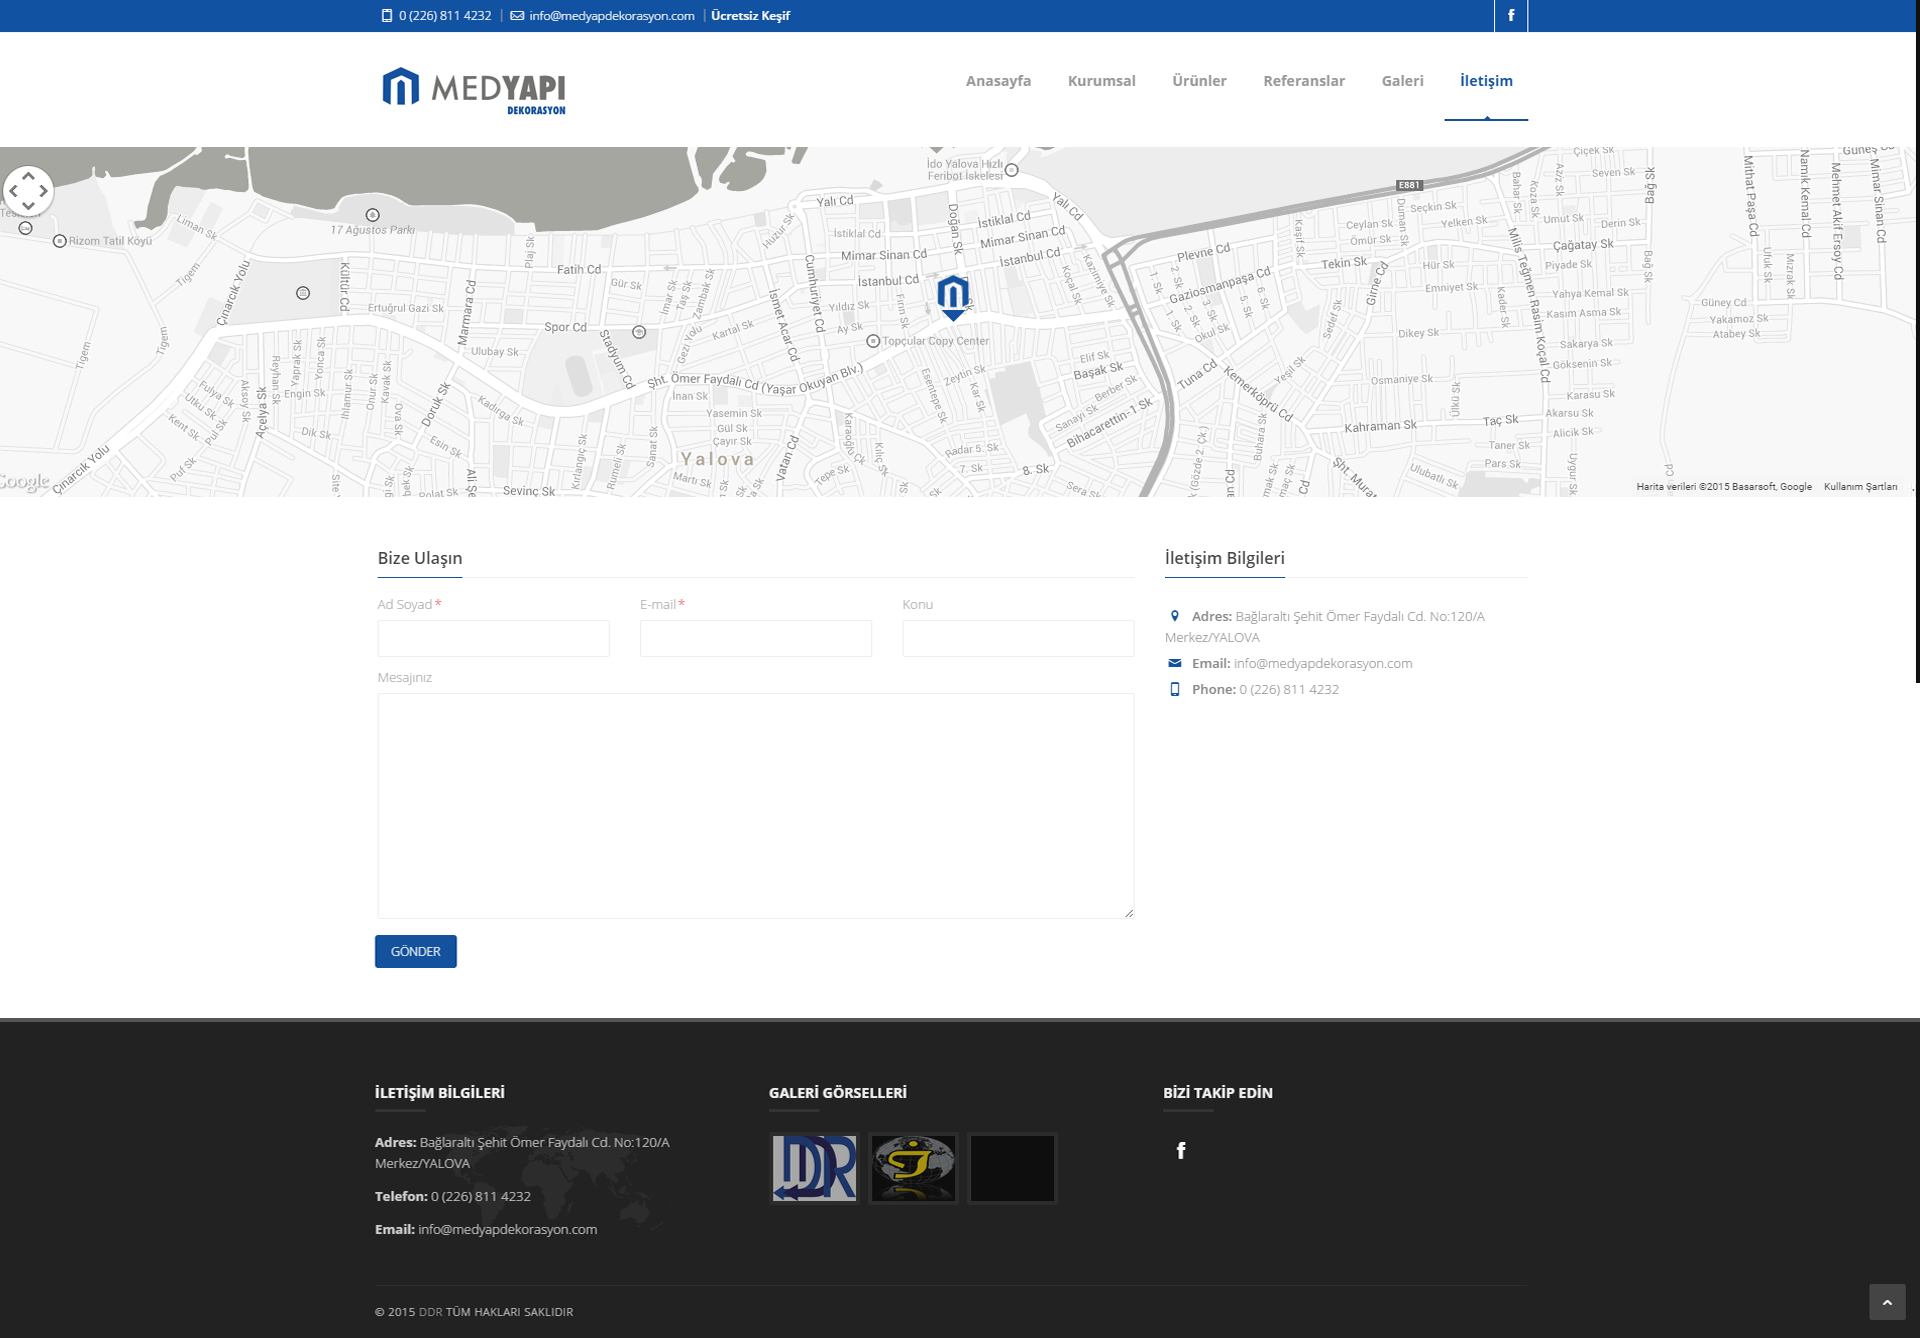This screenshot has width=1920, height=1338.
Task: Click the map pan control icon
Action: click(29, 190)
